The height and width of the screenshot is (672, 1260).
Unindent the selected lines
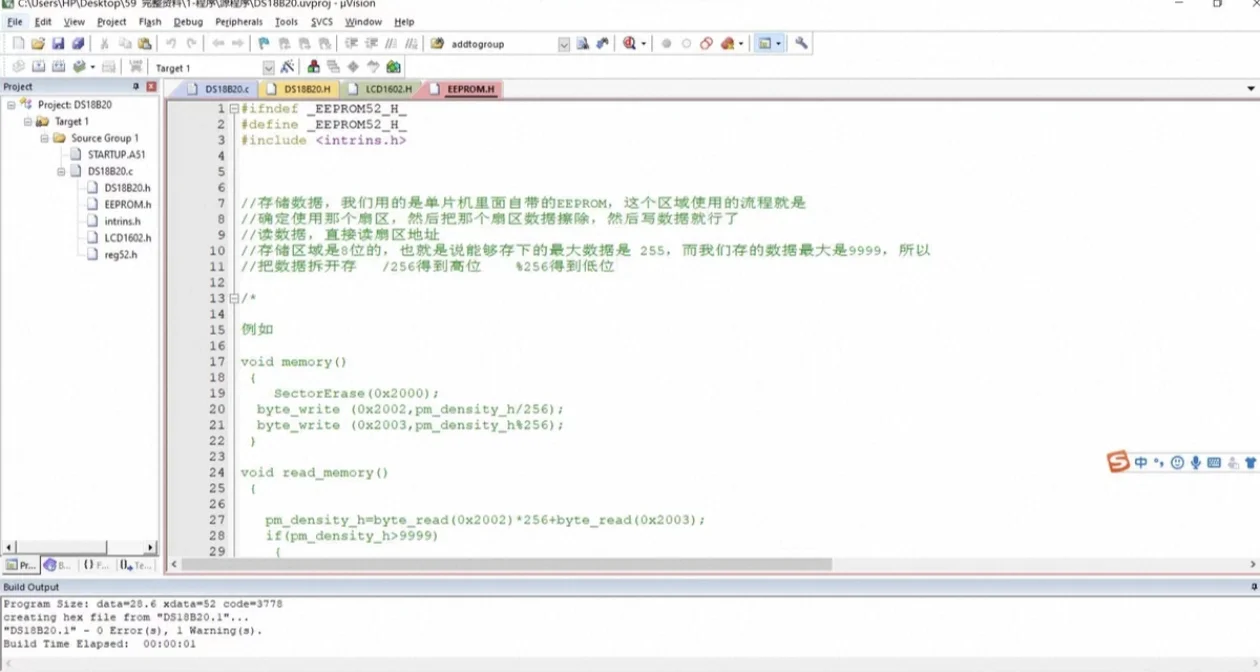371,44
